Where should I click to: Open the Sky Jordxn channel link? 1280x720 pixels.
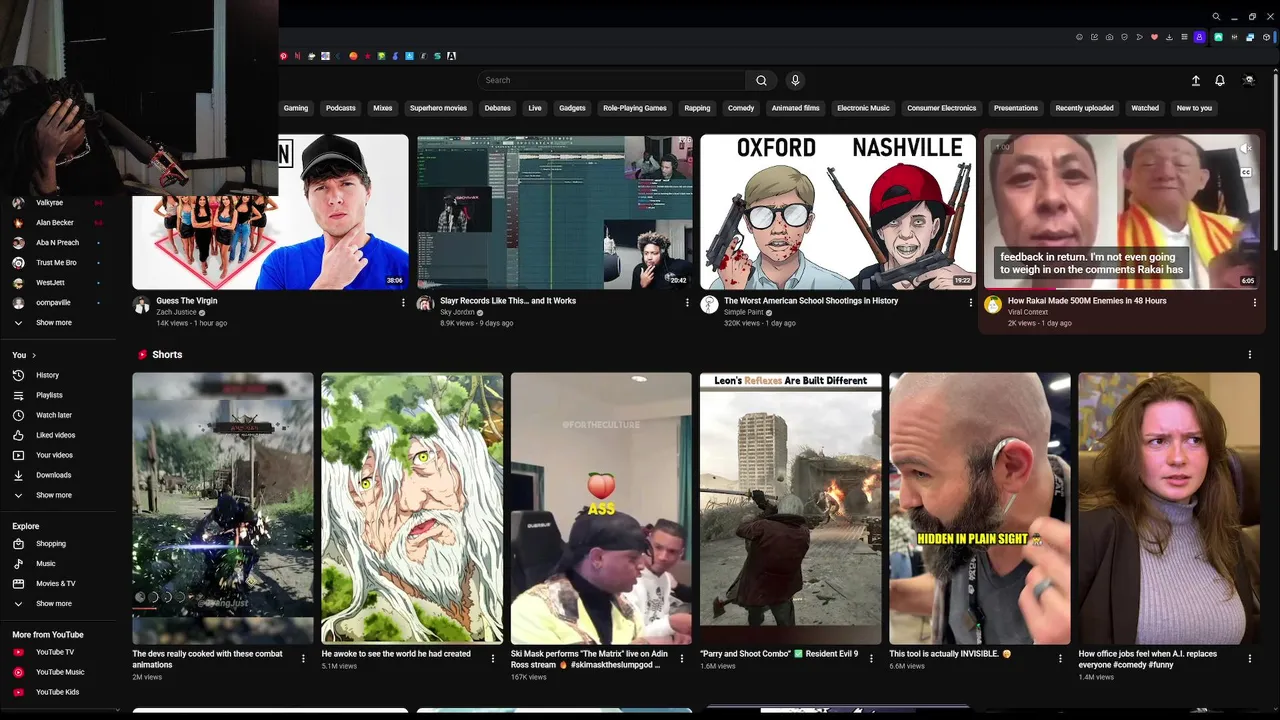pyautogui.click(x=457, y=312)
